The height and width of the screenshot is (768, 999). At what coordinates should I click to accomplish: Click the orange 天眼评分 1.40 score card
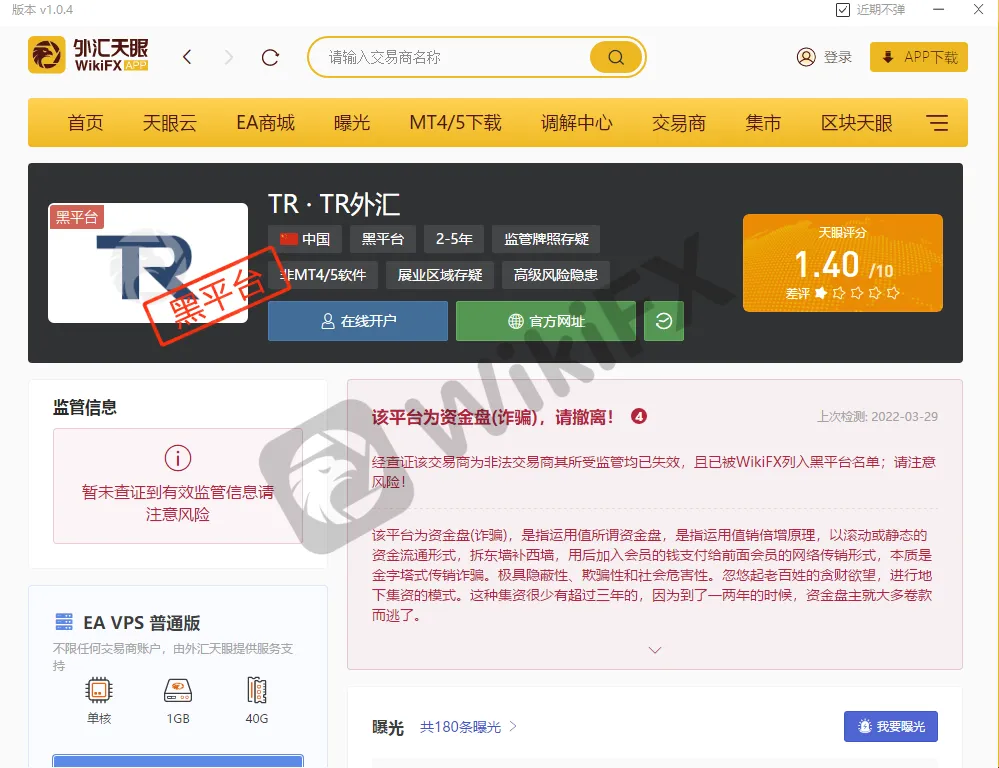click(842, 263)
